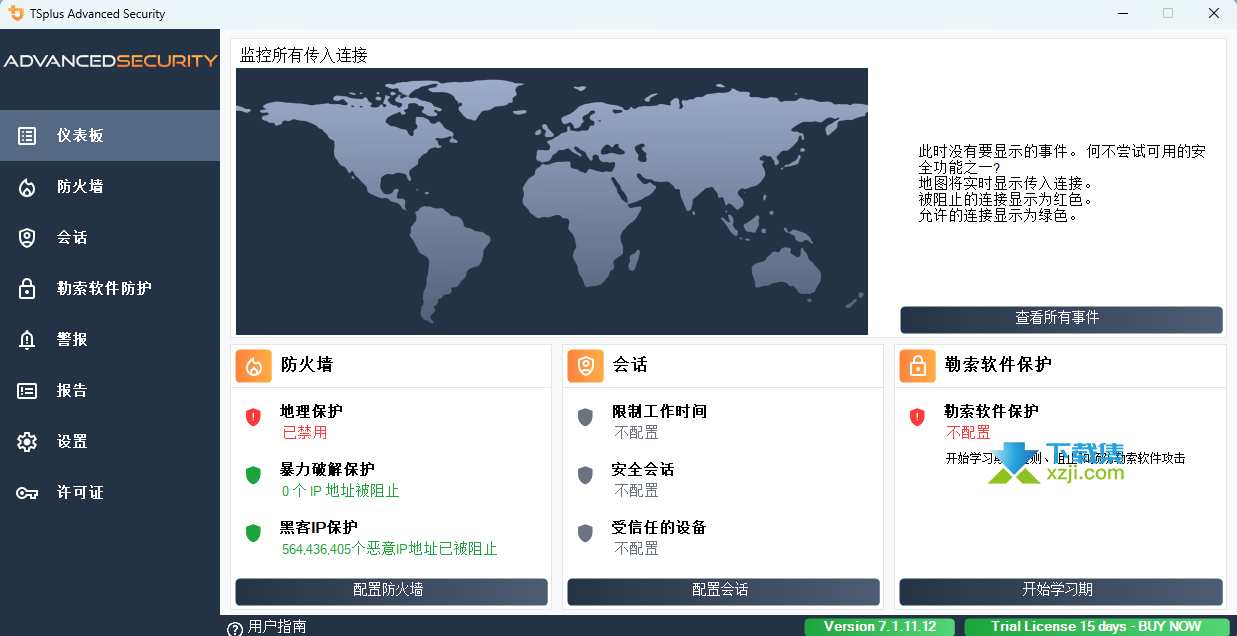The height and width of the screenshot is (636, 1237).
Task: Open the 会话 sidebar menu item
Action: (110, 237)
